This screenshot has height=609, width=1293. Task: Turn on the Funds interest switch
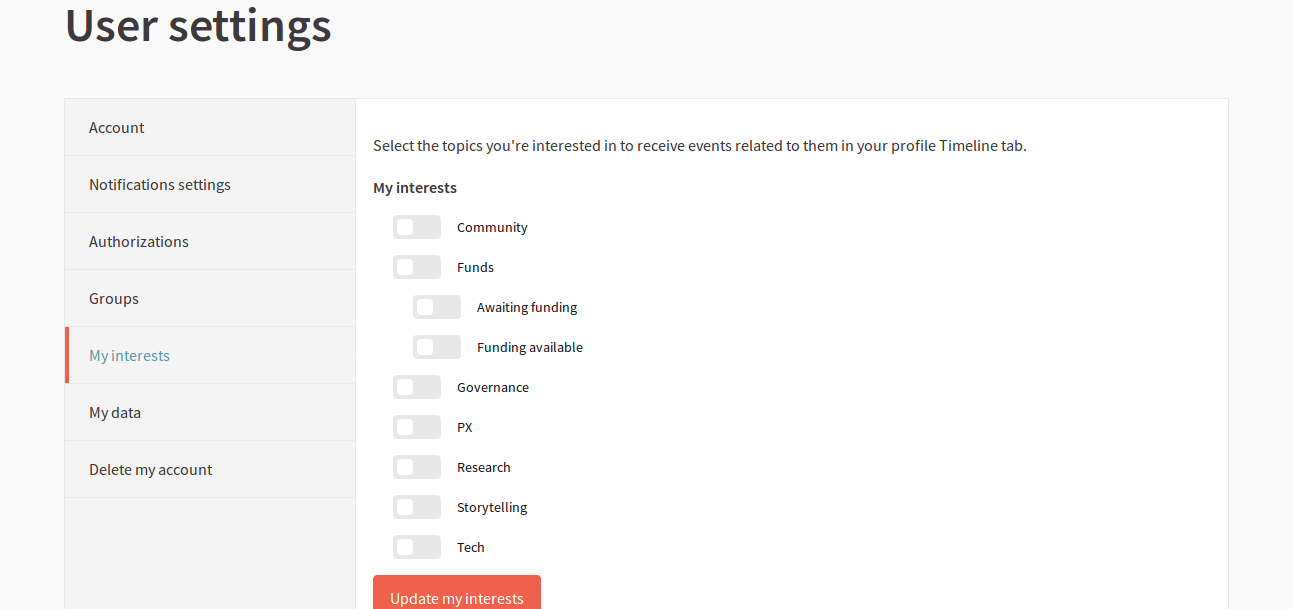(x=416, y=267)
